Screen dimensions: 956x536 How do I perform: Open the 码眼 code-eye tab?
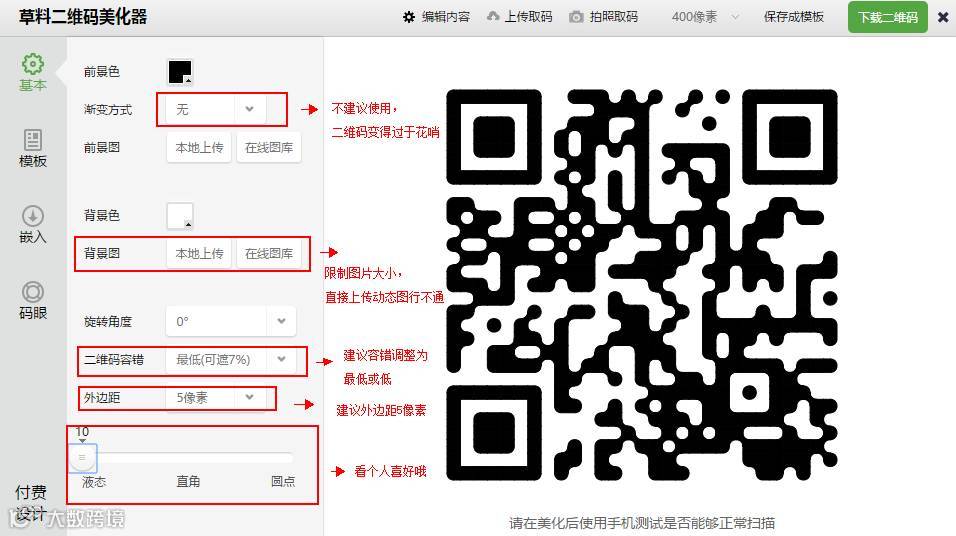click(33, 301)
